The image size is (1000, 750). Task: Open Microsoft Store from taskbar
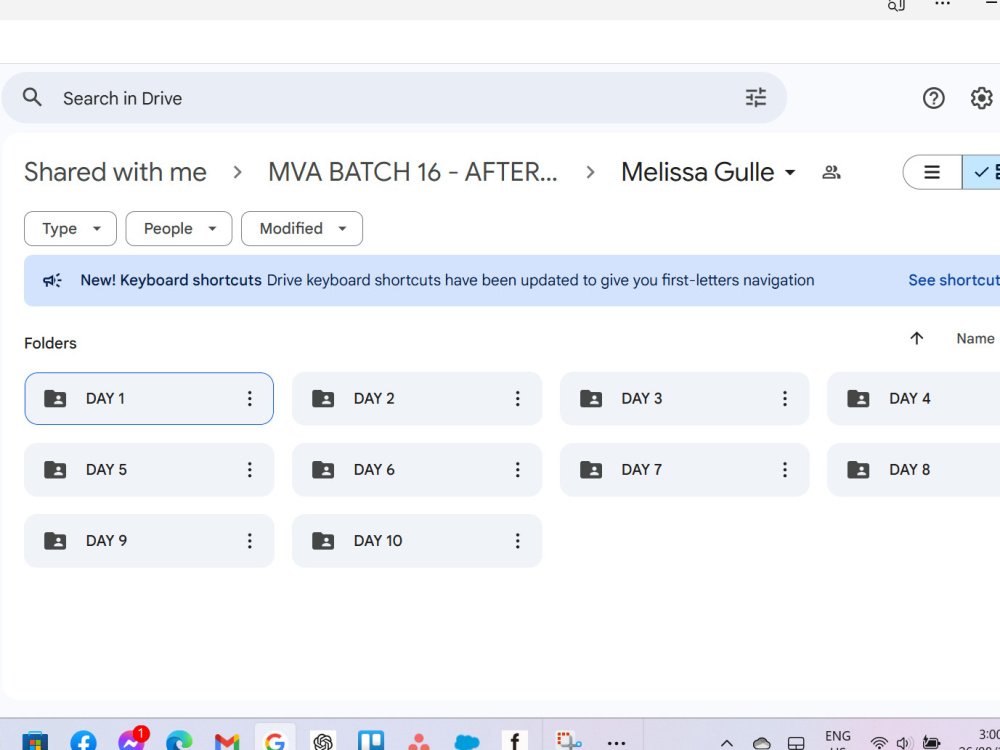[x=35, y=741]
